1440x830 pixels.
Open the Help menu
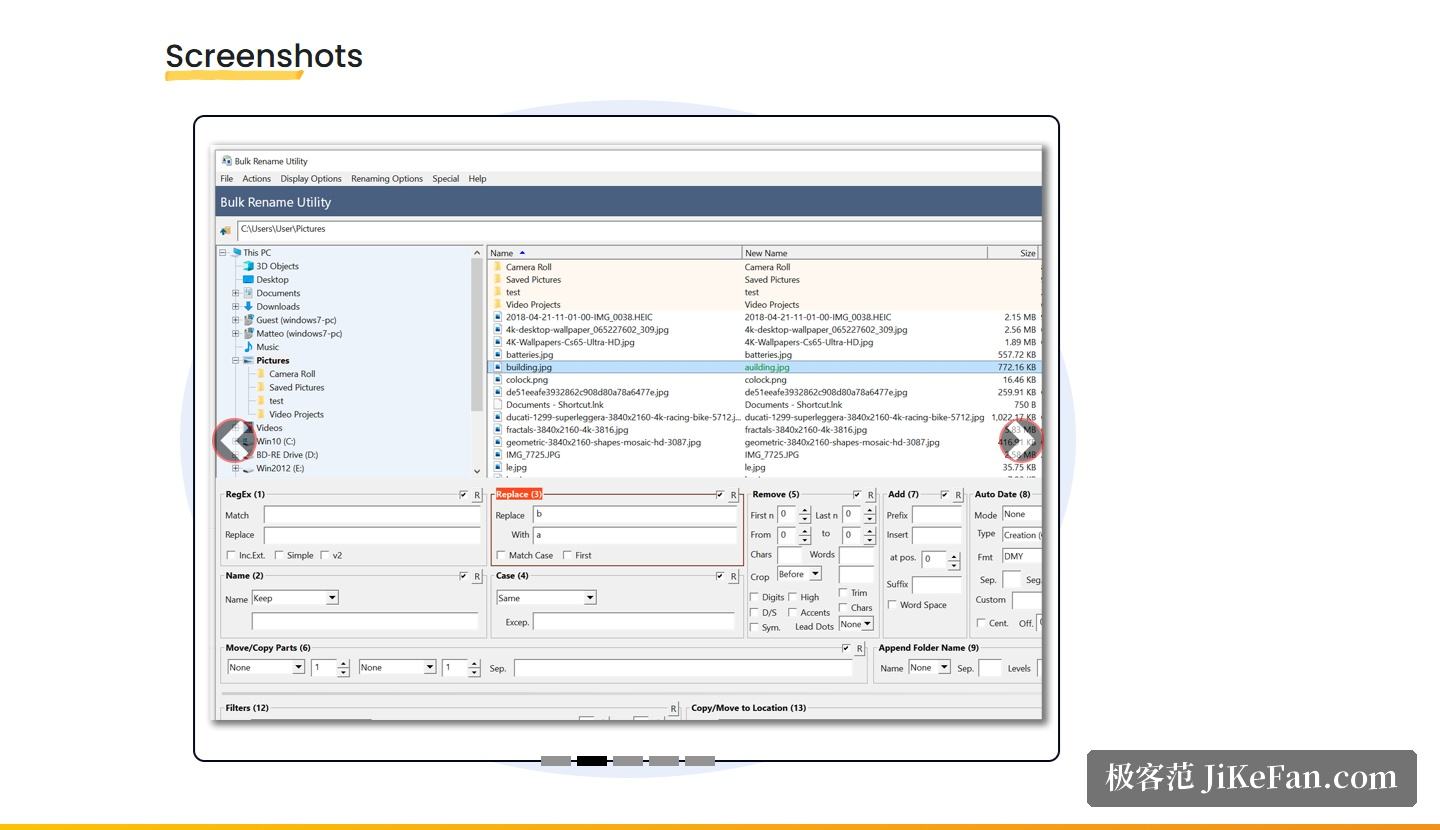pos(478,179)
